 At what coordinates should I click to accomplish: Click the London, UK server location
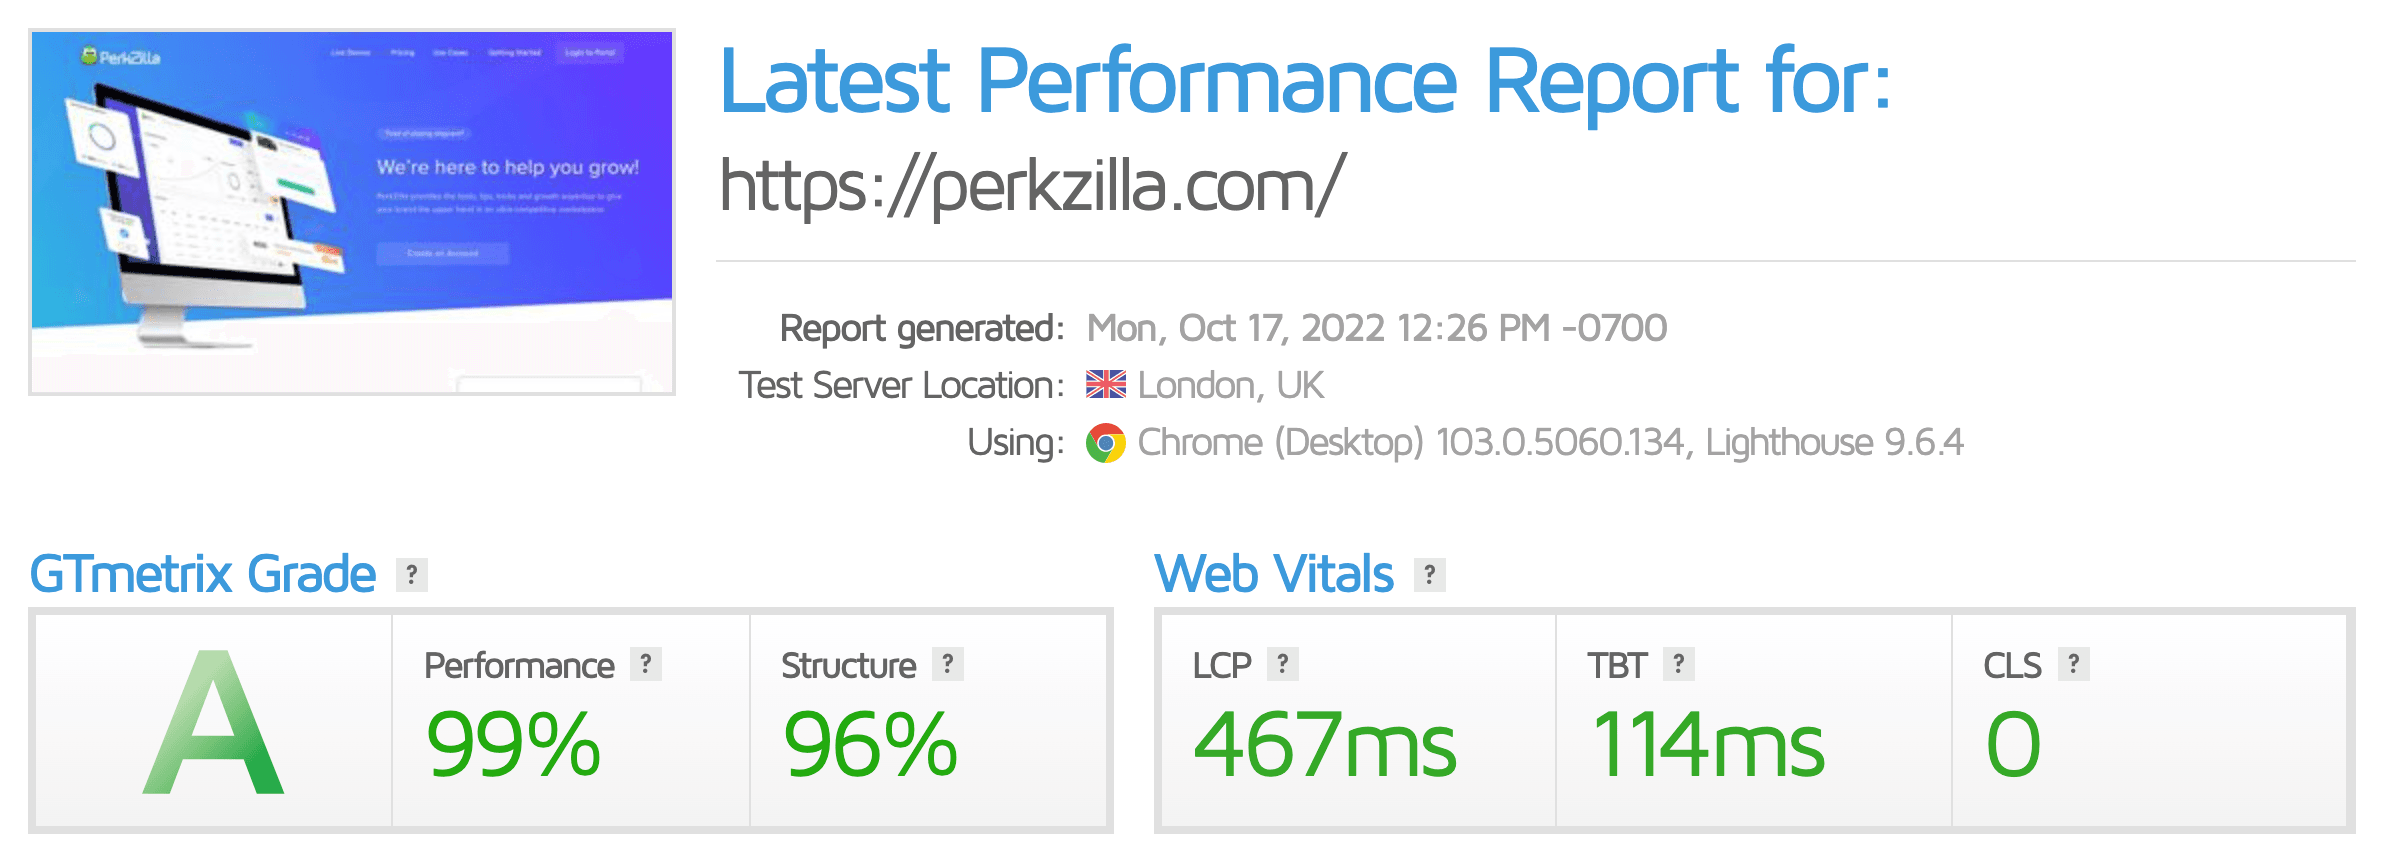[x=1230, y=385]
